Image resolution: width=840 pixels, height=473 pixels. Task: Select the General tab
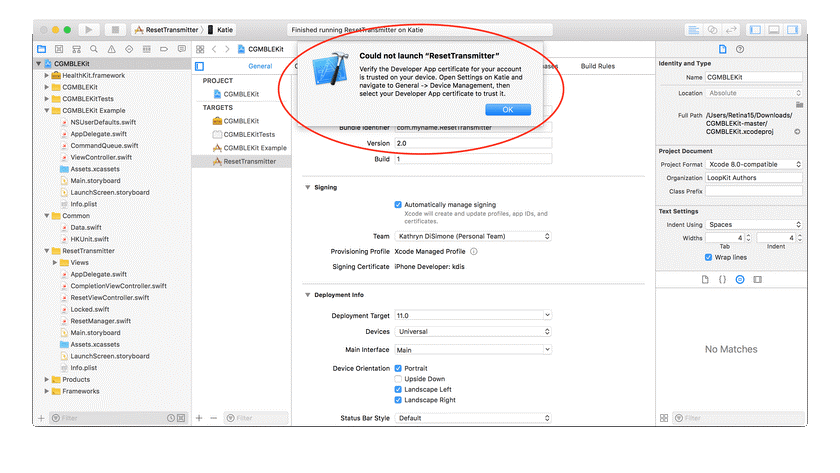260,66
